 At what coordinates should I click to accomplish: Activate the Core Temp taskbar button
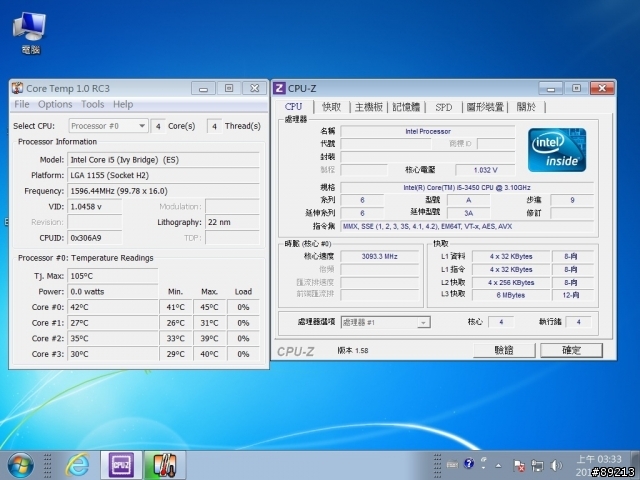coord(164,465)
